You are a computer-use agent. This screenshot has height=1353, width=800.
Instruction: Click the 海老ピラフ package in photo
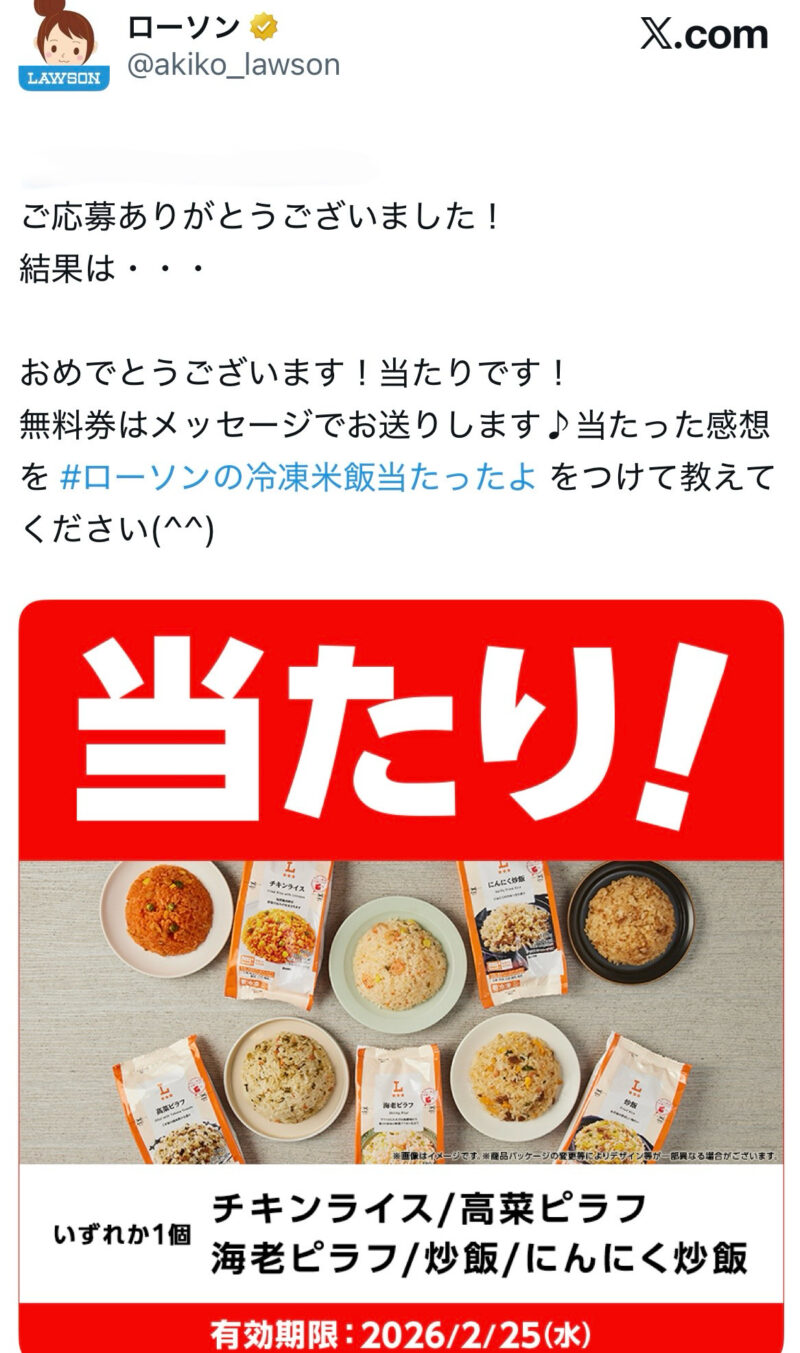pos(399,1105)
